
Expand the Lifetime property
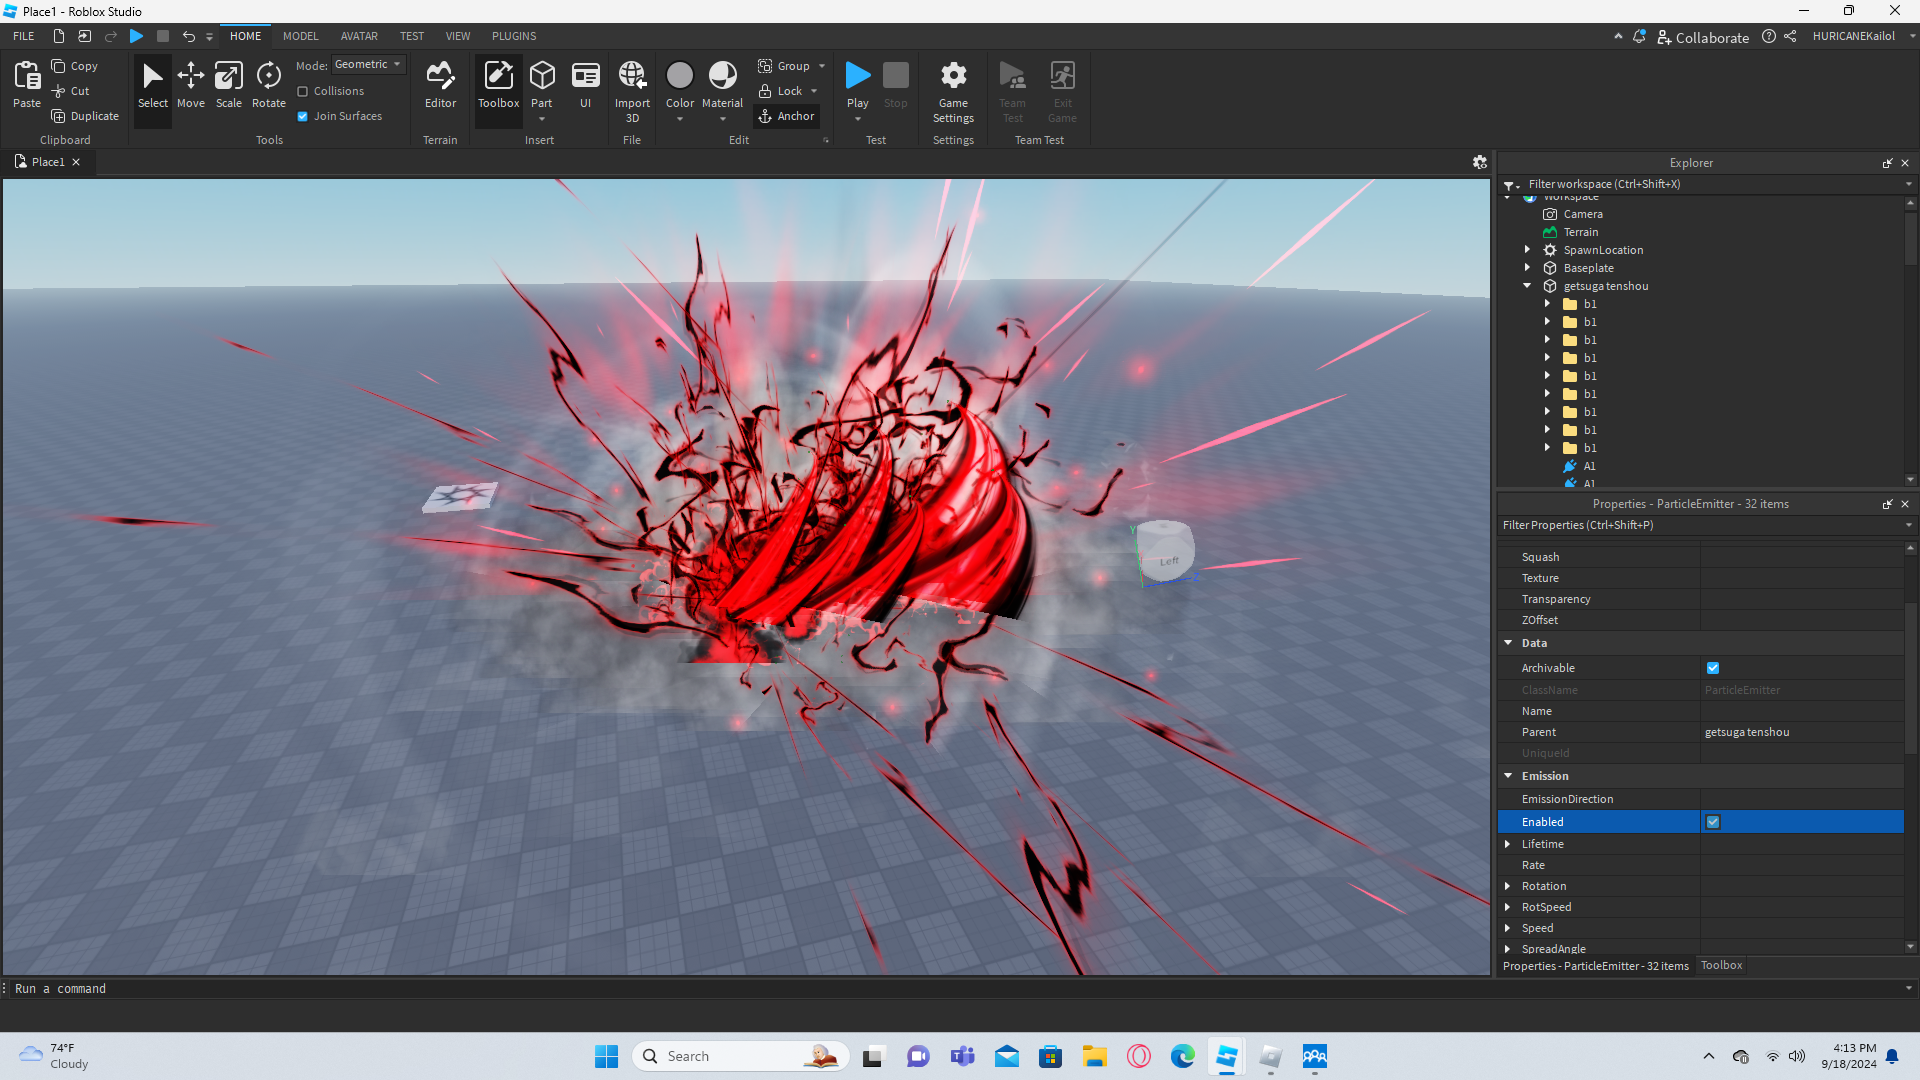click(1508, 844)
